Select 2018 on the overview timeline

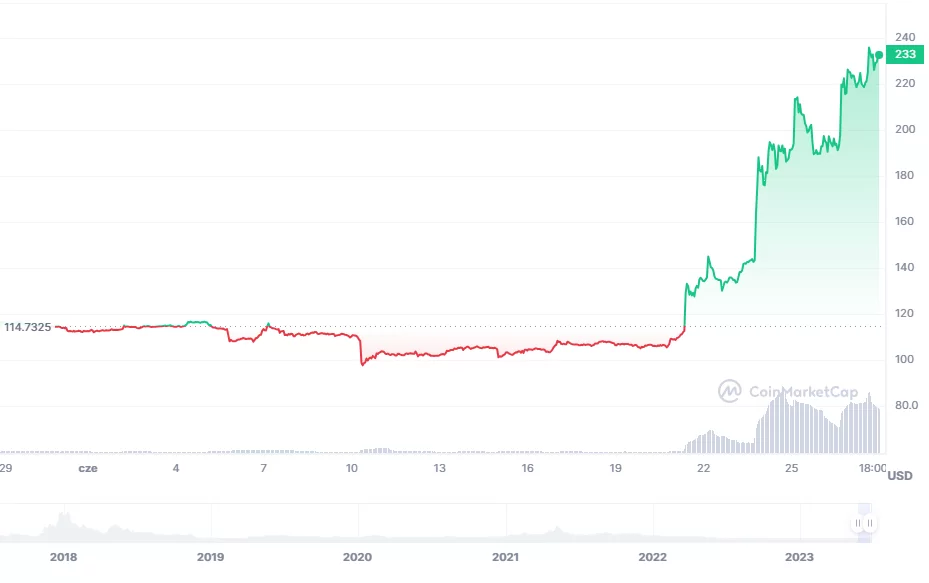pyautogui.click(x=63, y=556)
